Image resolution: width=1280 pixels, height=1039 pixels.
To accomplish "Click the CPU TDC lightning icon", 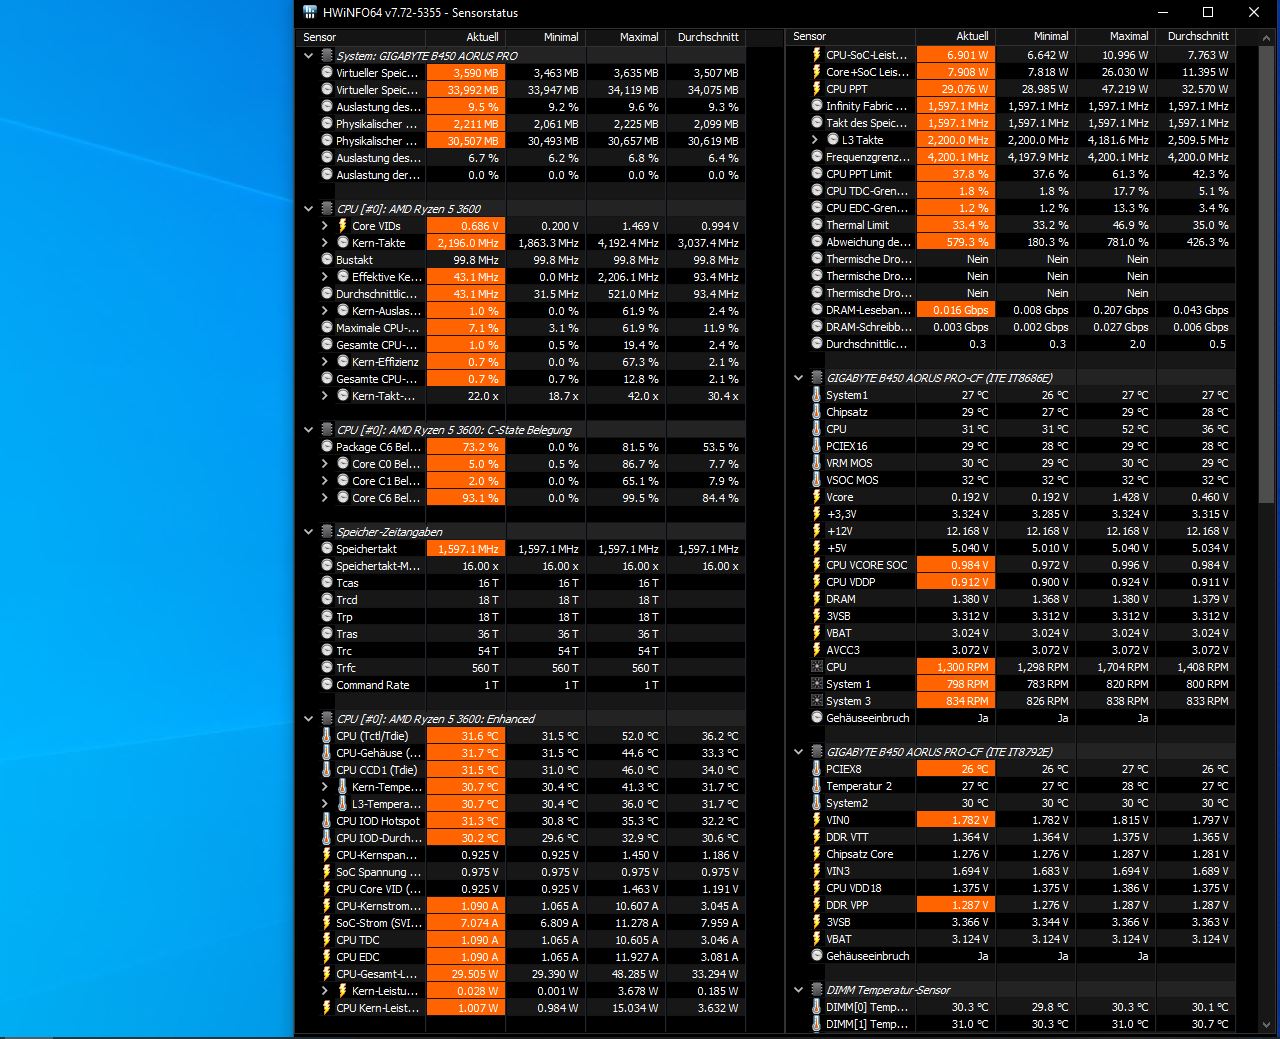I will coord(327,940).
